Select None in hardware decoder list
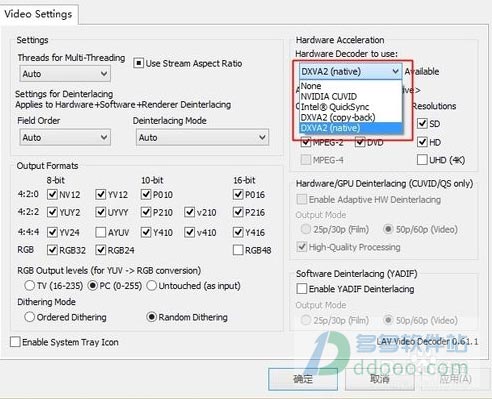 pos(351,86)
